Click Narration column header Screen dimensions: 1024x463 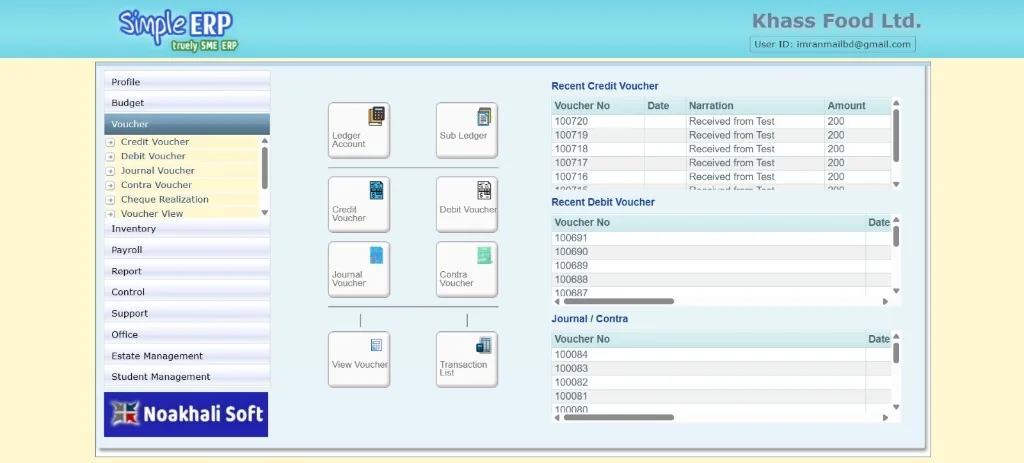pos(755,106)
